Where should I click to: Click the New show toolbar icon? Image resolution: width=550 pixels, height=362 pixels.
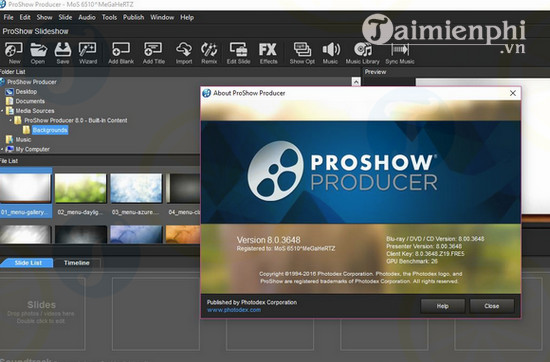tap(14, 53)
